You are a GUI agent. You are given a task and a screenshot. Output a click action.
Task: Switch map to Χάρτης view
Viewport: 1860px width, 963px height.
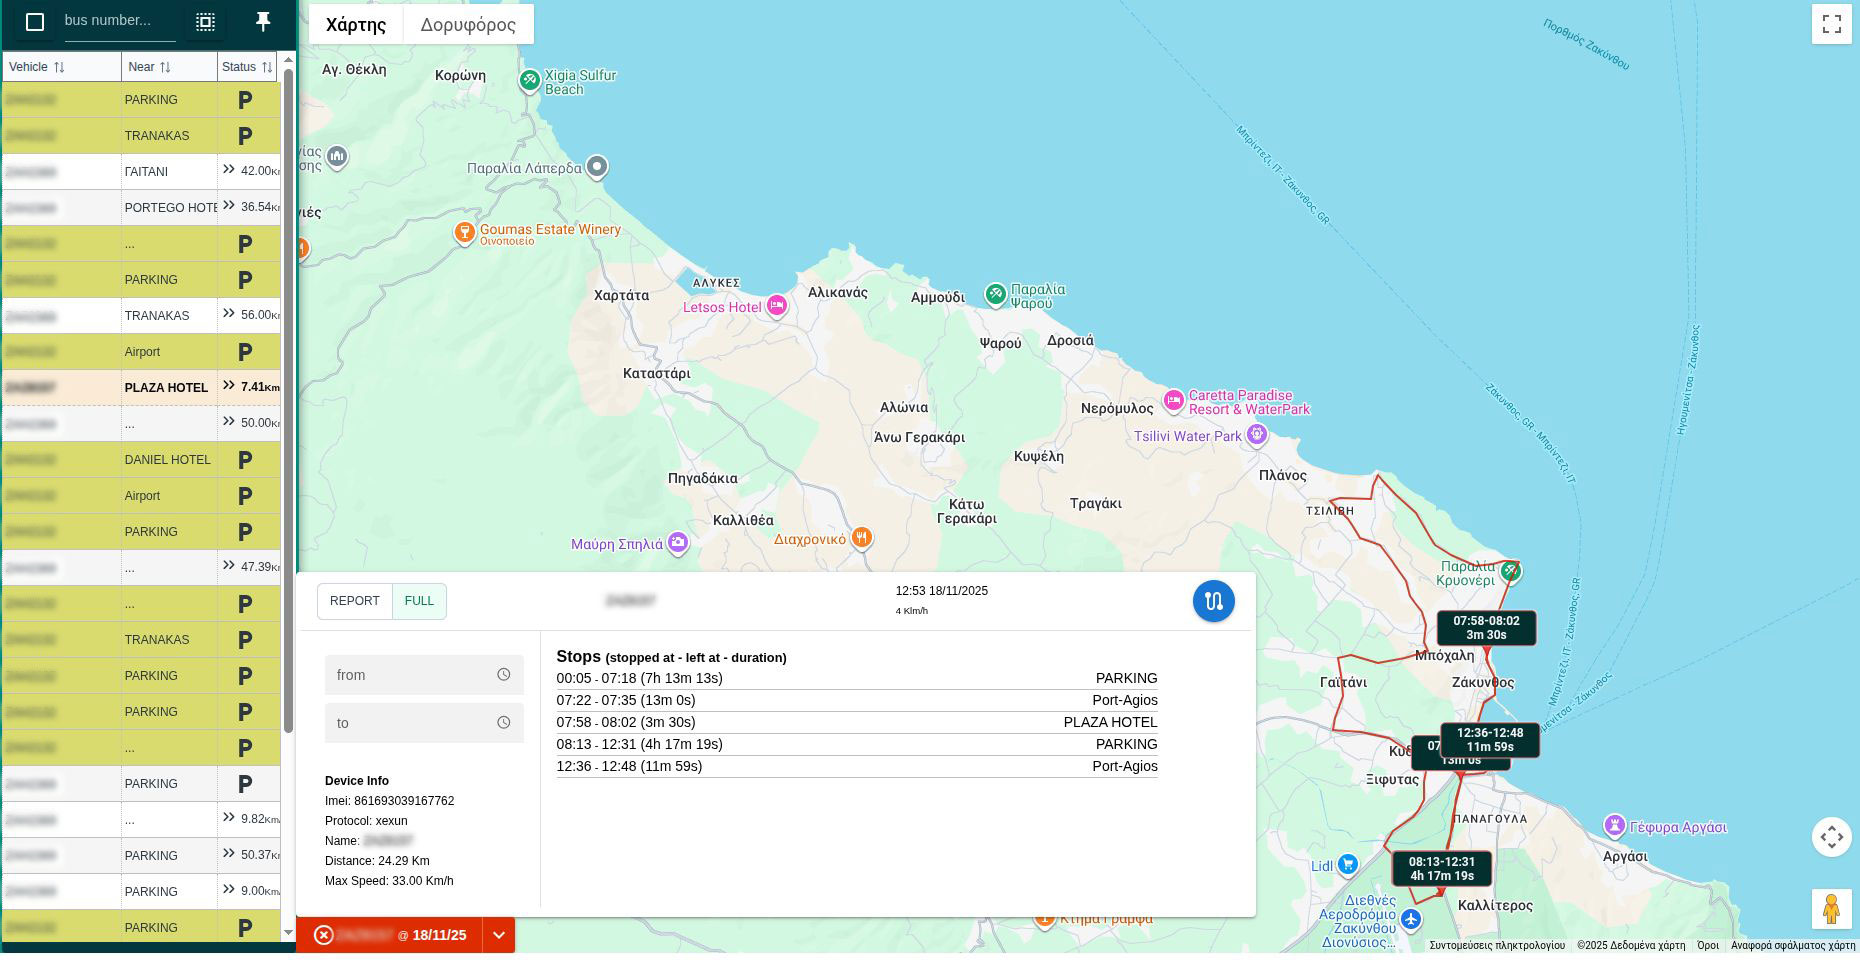(356, 25)
